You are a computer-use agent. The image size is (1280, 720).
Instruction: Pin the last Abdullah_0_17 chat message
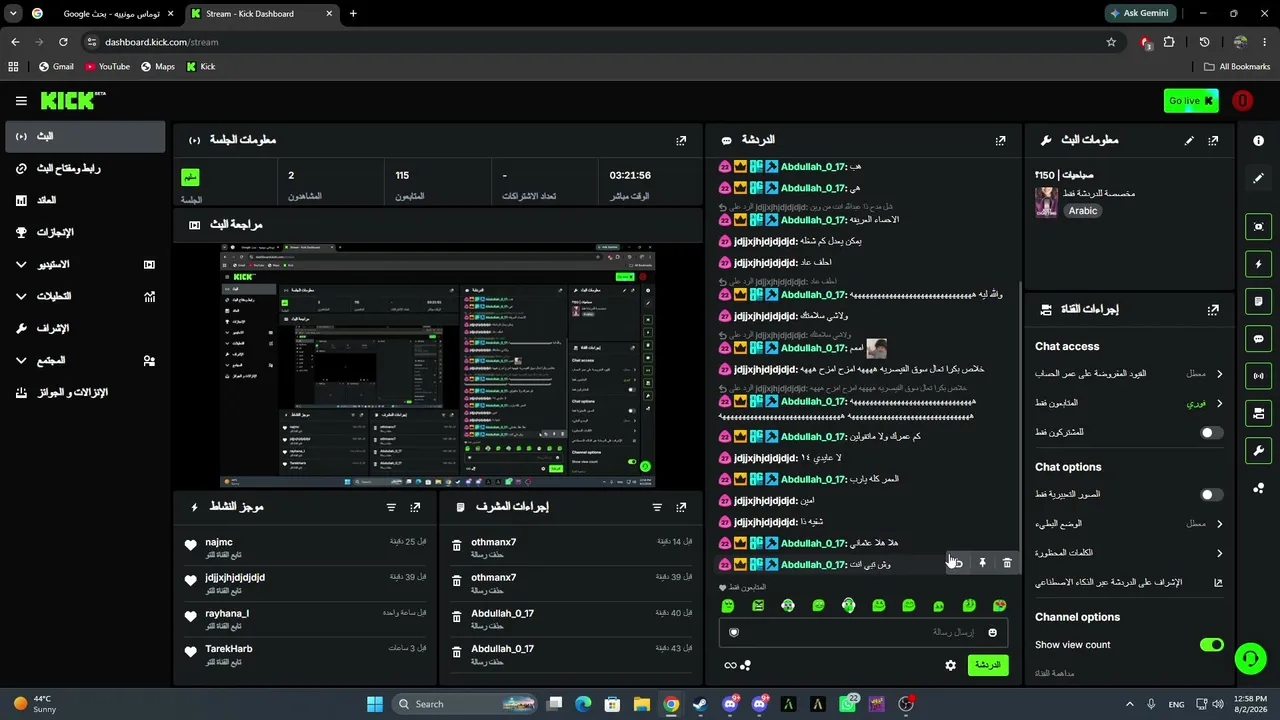tap(982, 564)
